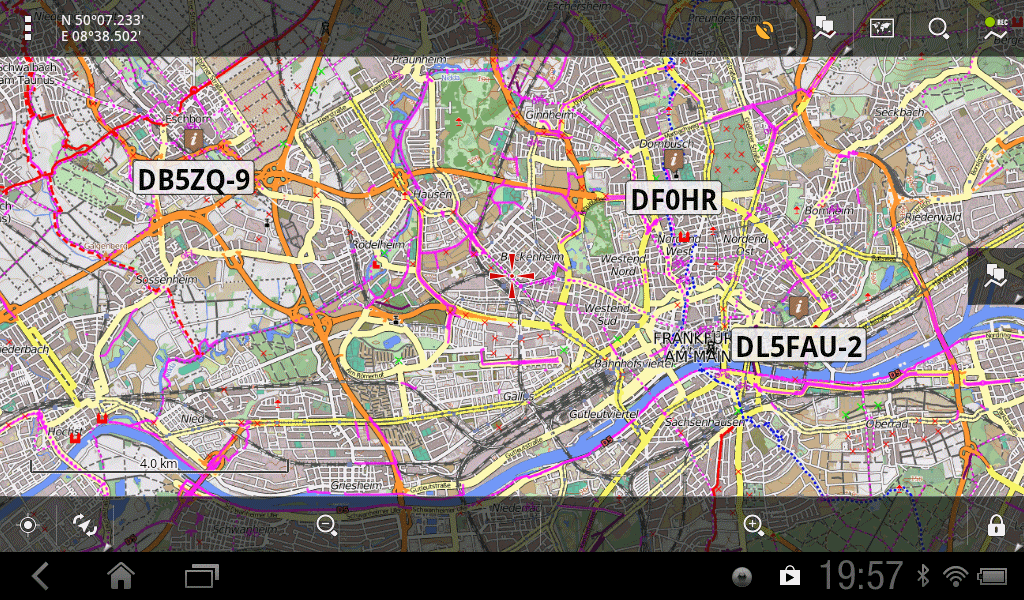Open the right side panel data icon
Screen dimensions: 1024x600
pos(996,276)
